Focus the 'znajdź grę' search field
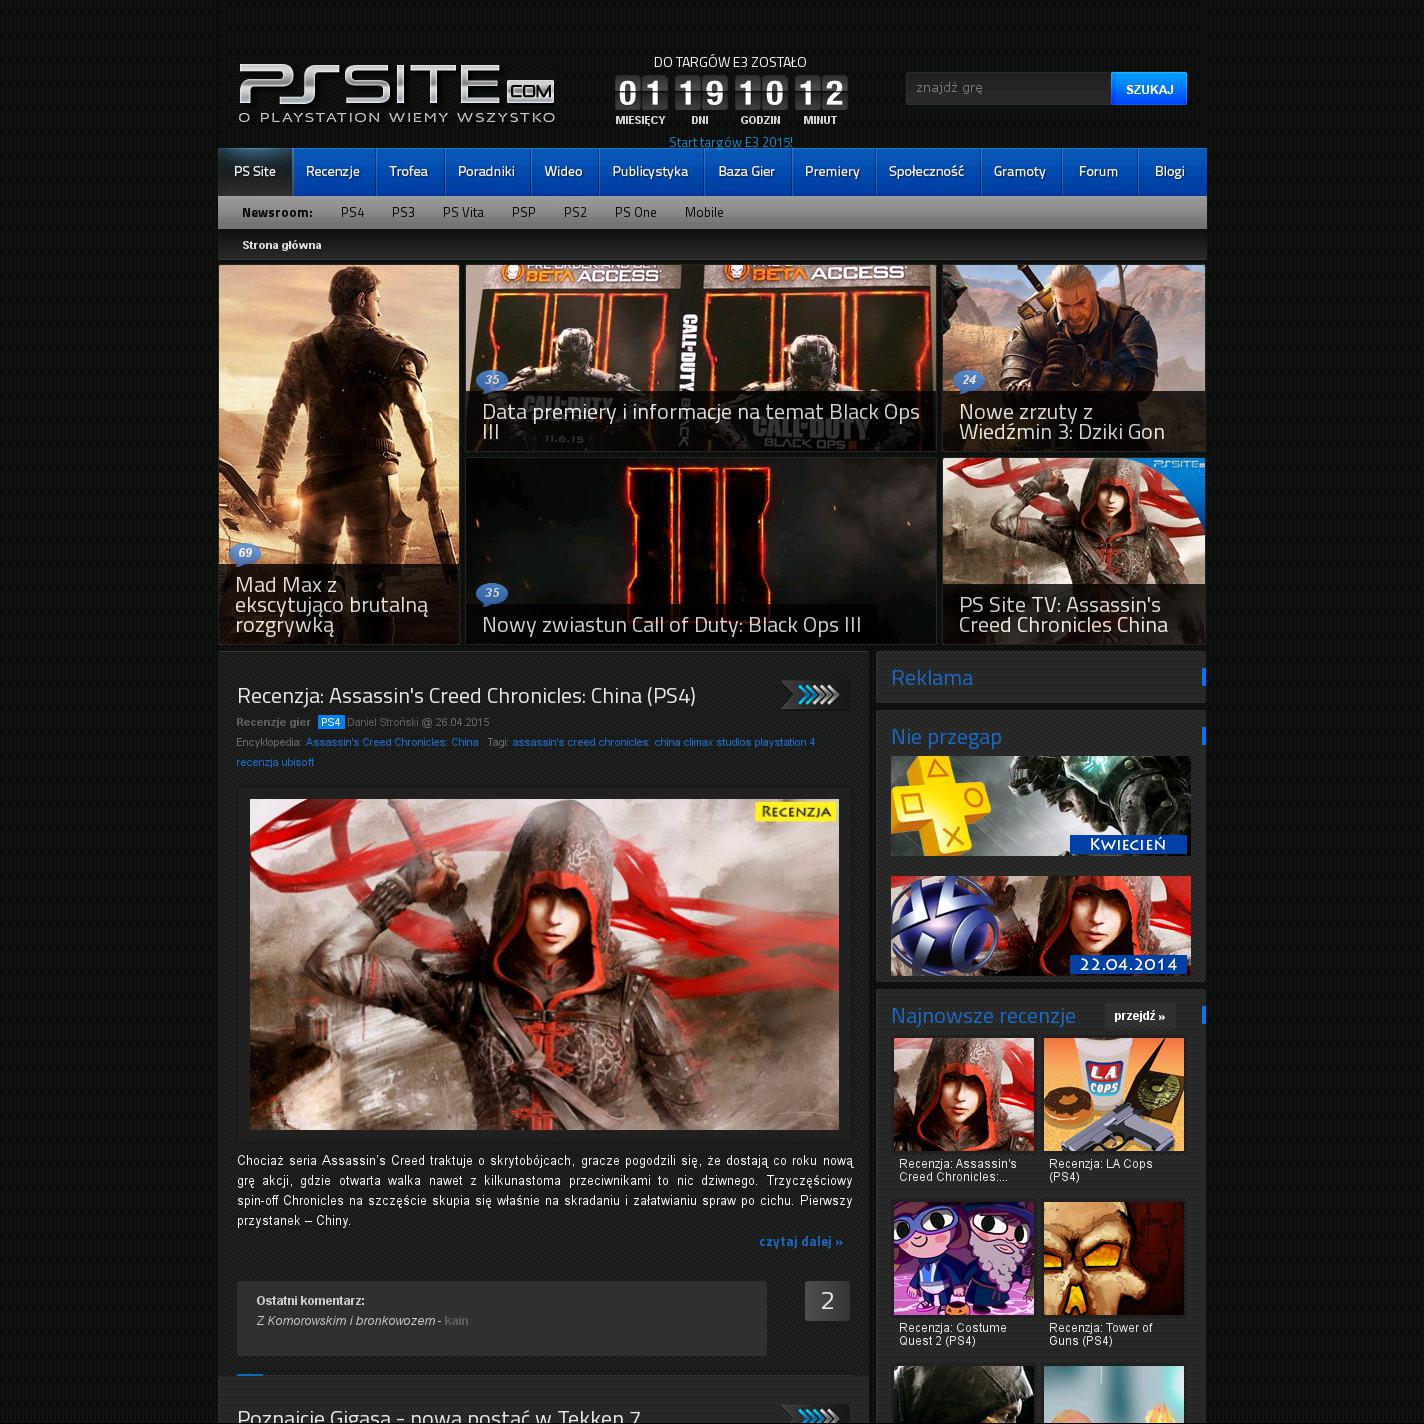The width and height of the screenshot is (1424, 1424). coord(1007,88)
